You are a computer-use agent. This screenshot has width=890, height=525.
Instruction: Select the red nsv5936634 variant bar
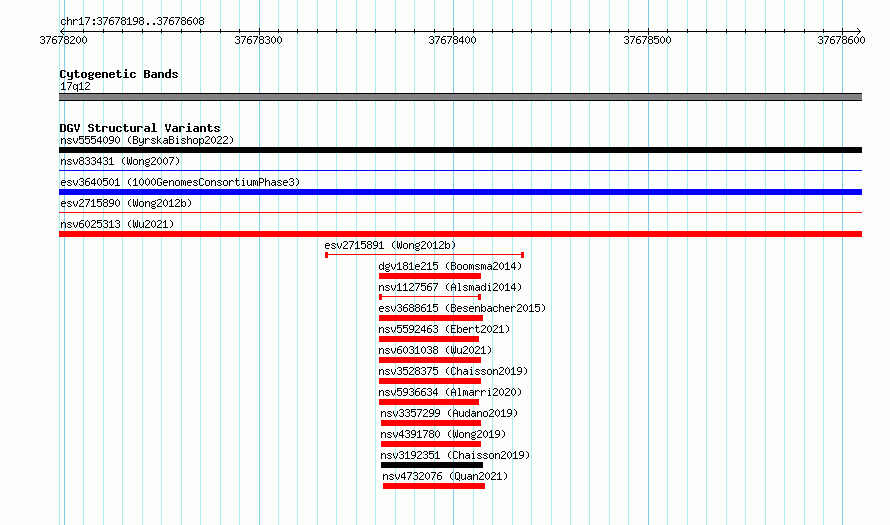(429, 402)
